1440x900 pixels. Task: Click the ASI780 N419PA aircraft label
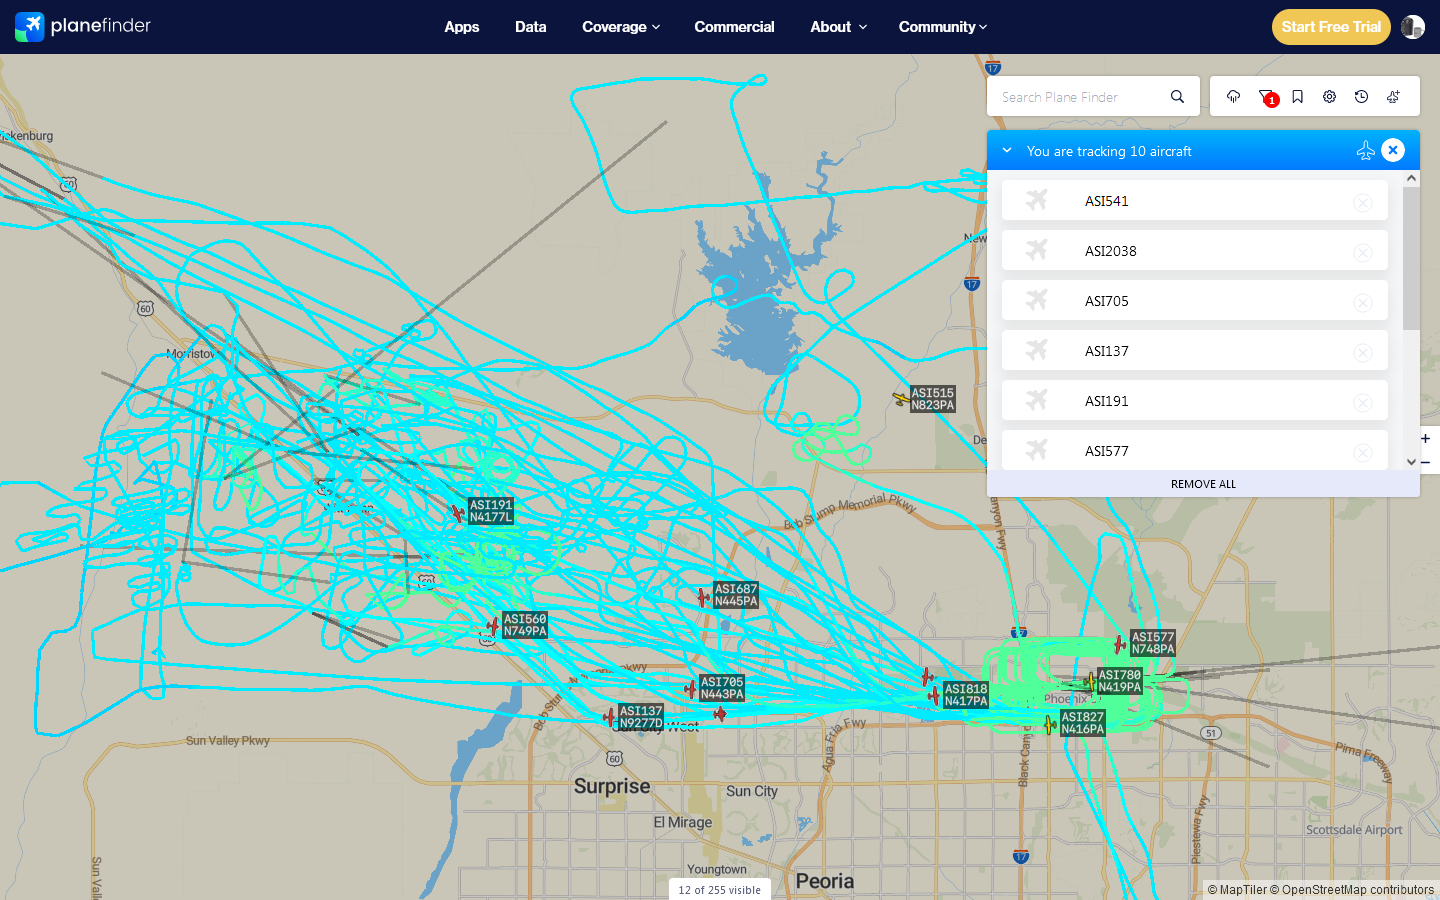click(1120, 681)
